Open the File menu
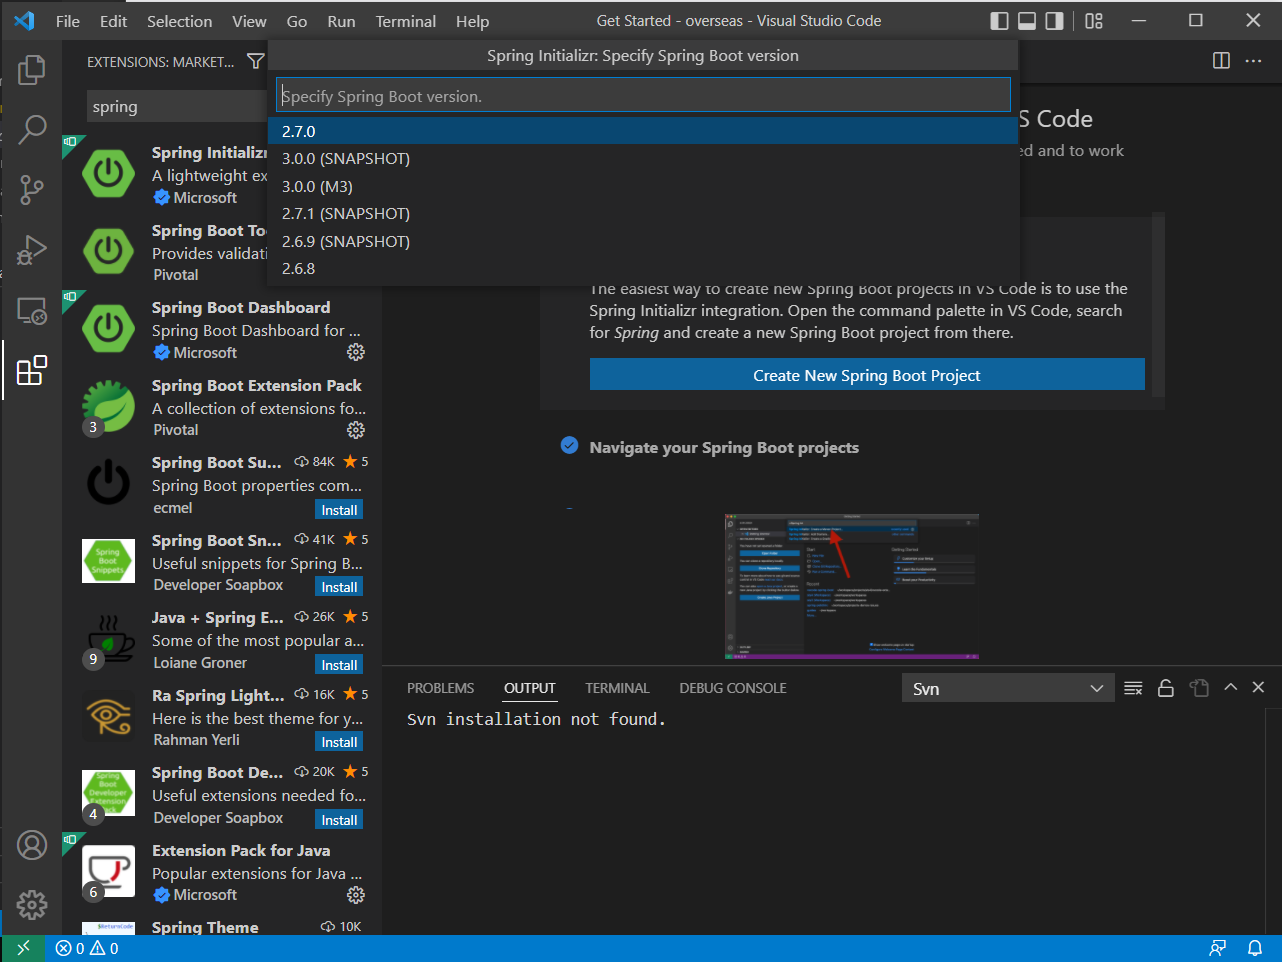 pyautogui.click(x=68, y=21)
